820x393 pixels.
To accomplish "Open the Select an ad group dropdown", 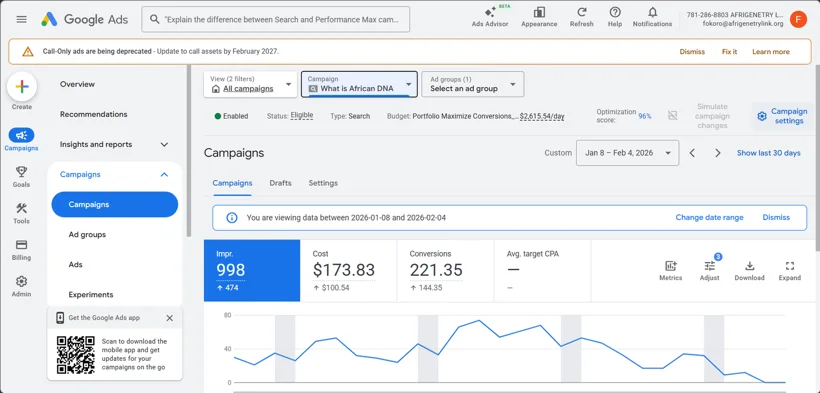I will (x=473, y=84).
